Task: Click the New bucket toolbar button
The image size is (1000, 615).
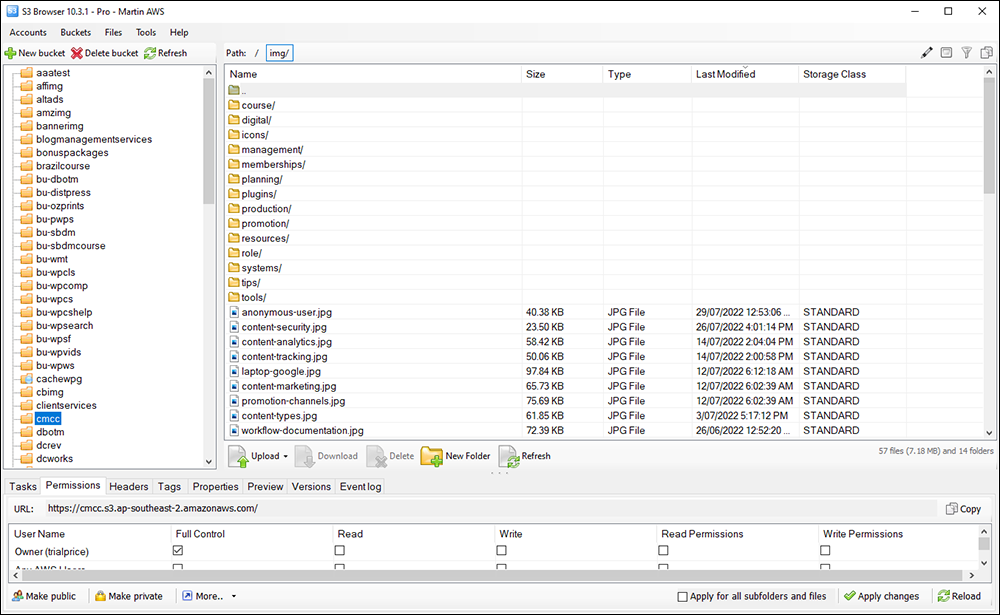Action: click(35, 53)
